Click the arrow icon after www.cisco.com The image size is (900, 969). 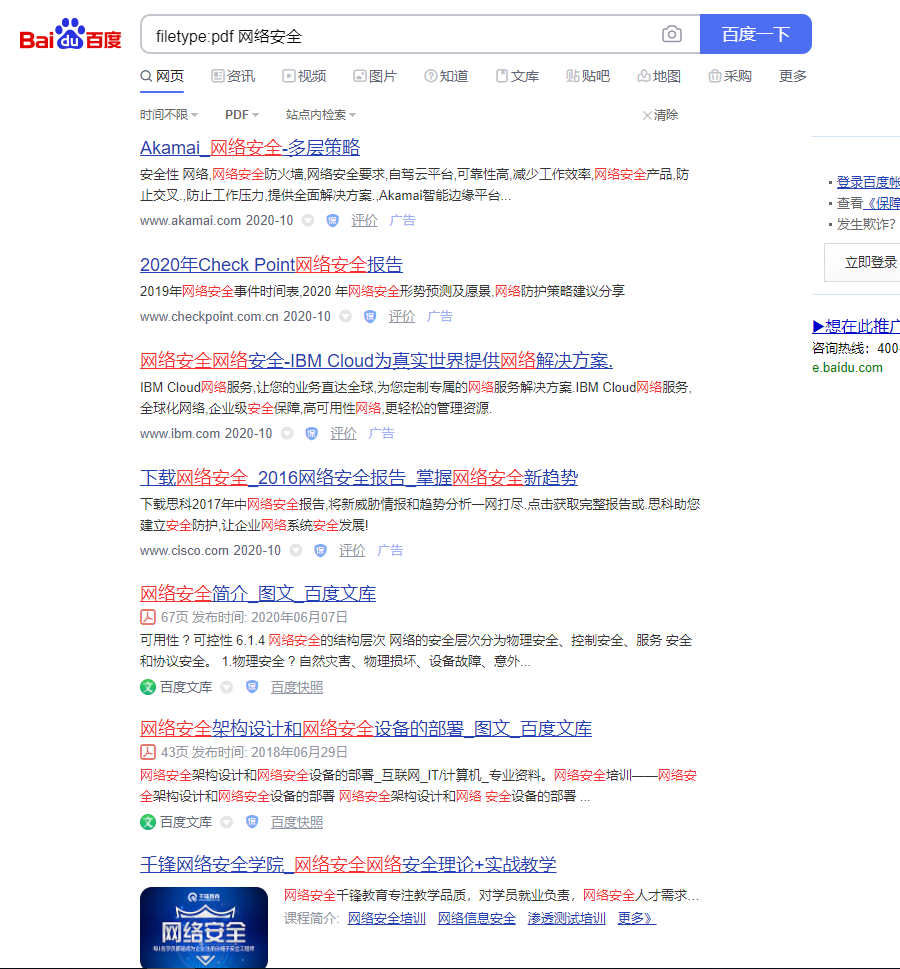pyautogui.click(x=296, y=550)
